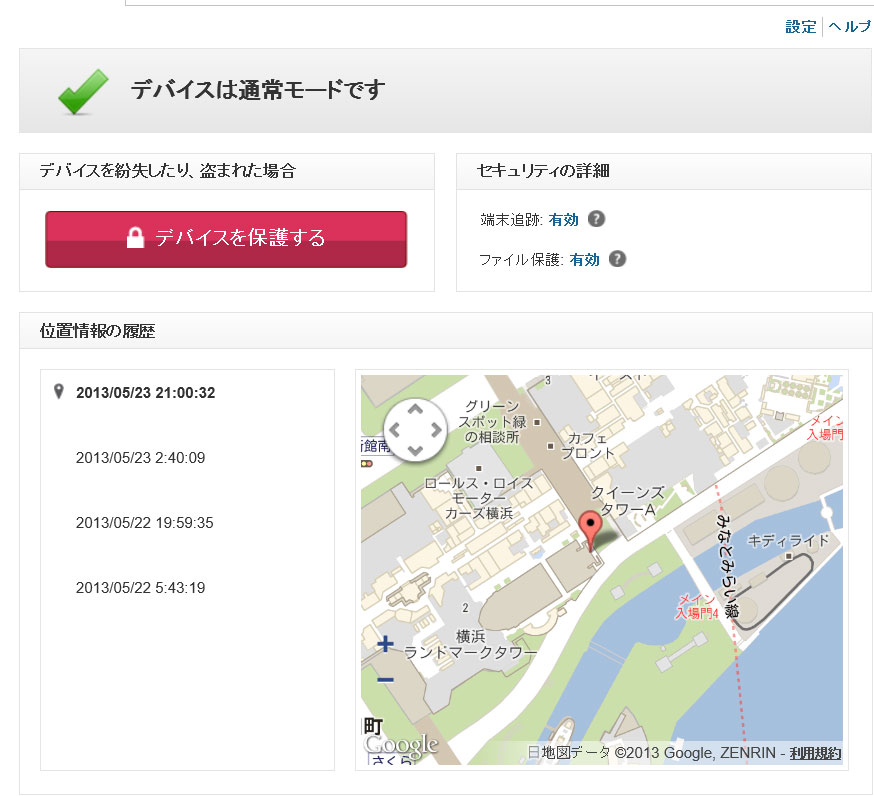Open the 設定 link
The height and width of the screenshot is (796, 874).
800,26
